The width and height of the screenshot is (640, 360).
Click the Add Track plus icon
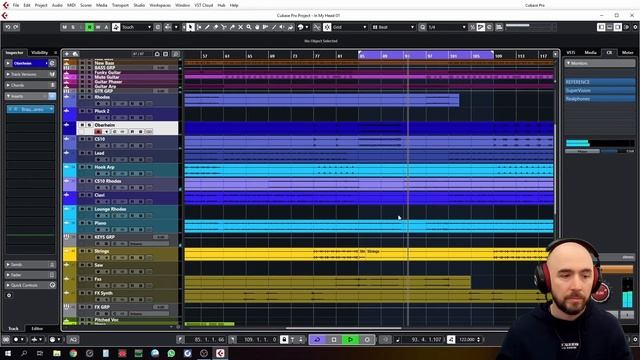[x=67, y=54]
